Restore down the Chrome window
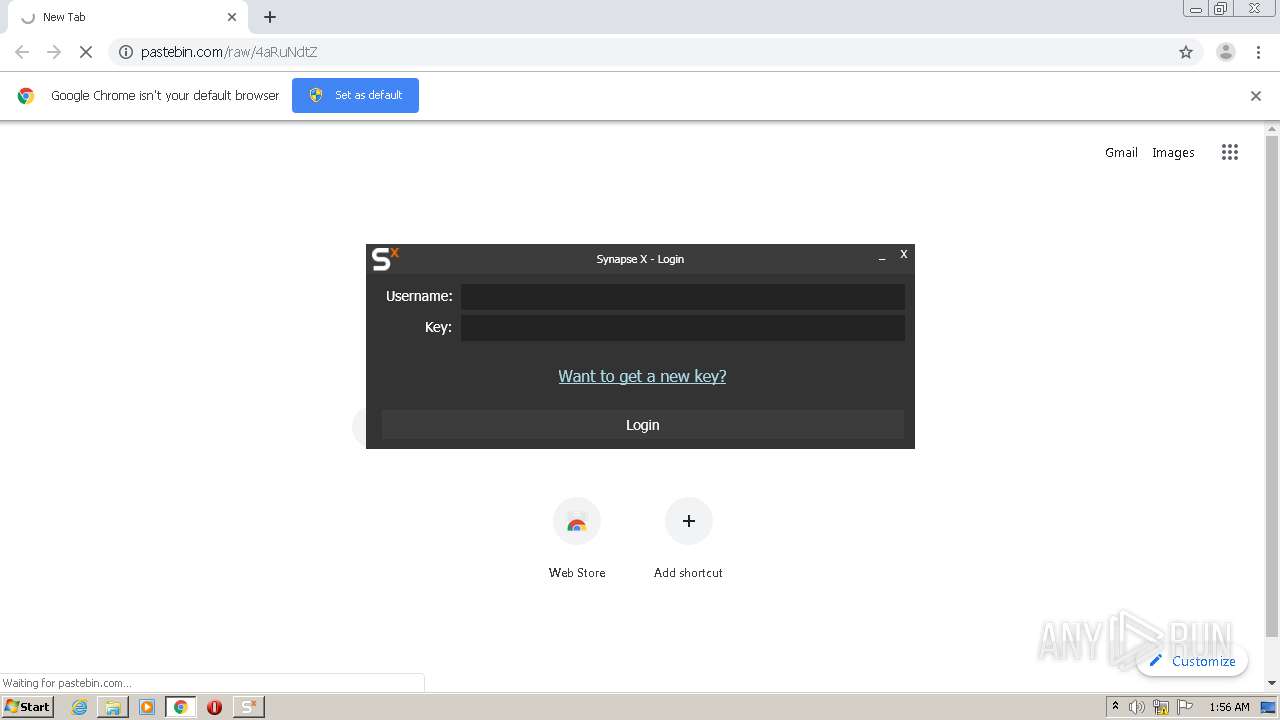 pyautogui.click(x=1221, y=8)
